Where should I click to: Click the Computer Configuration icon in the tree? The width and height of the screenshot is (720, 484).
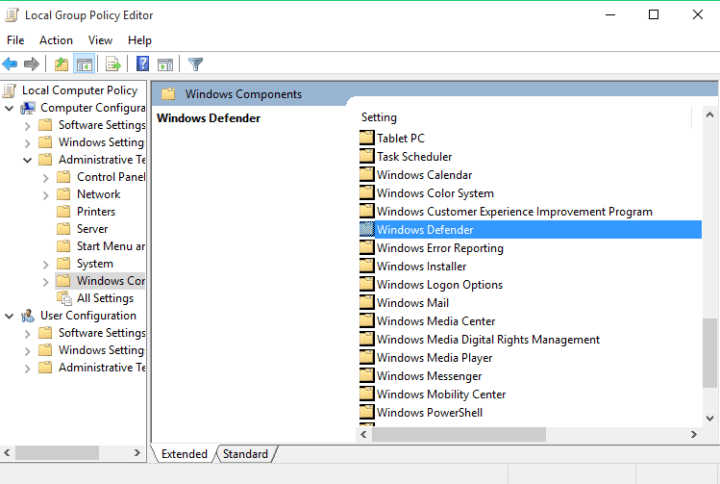28,108
